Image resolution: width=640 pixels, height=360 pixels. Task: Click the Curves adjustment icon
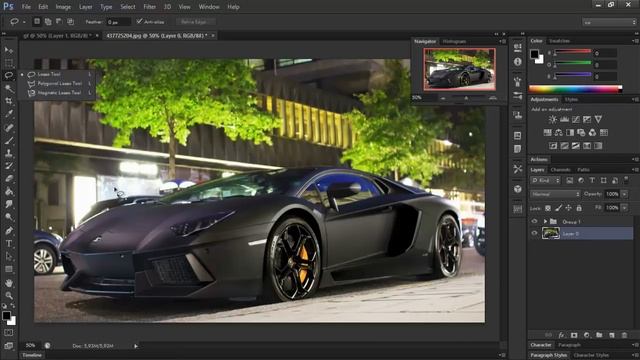pos(576,119)
